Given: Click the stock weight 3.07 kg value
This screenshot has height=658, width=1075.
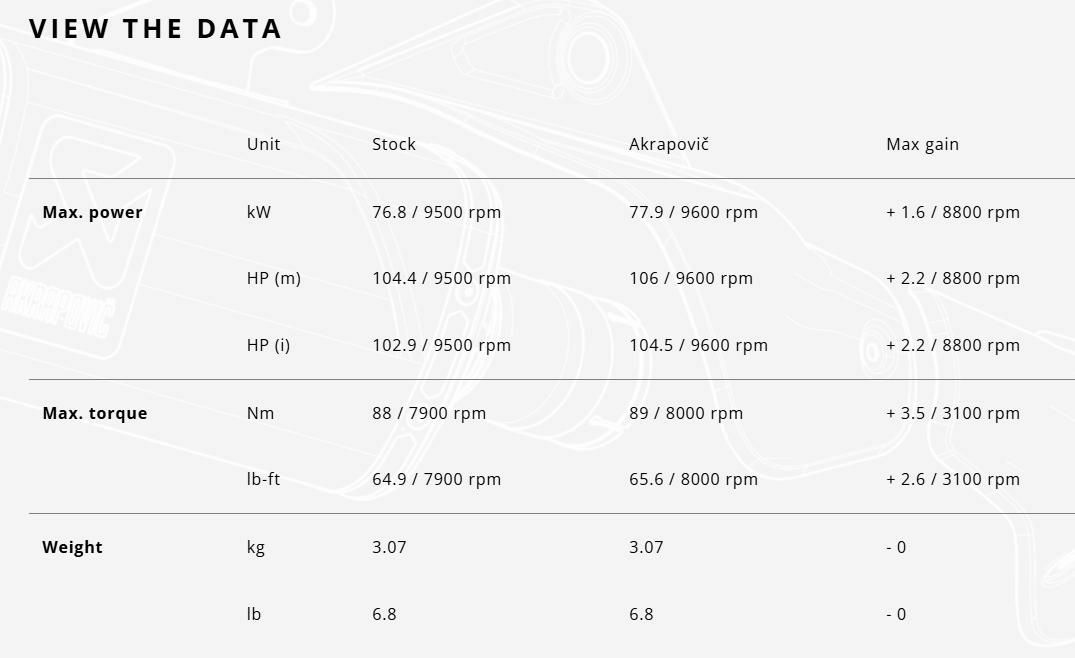Looking at the screenshot, I should click(389, 547).
